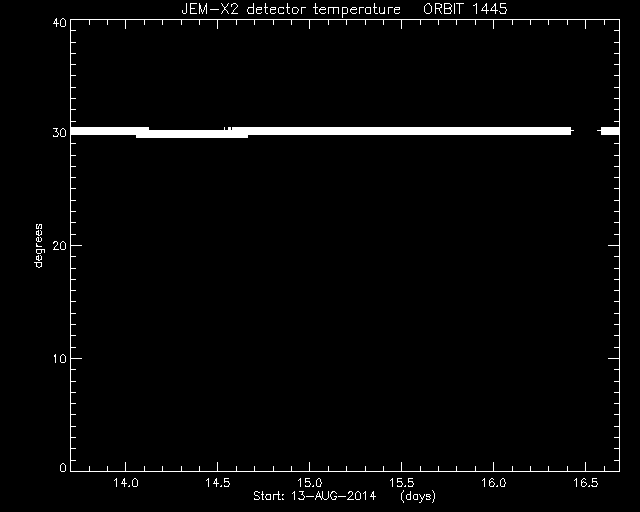Click the y-axis label 'degrees'
Viewport: 640px width, 512px height.
(38, 245)
